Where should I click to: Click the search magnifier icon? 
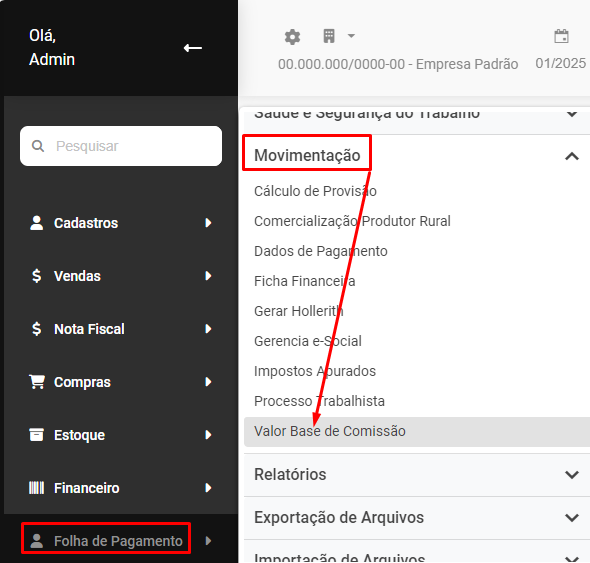coord(38,146)
